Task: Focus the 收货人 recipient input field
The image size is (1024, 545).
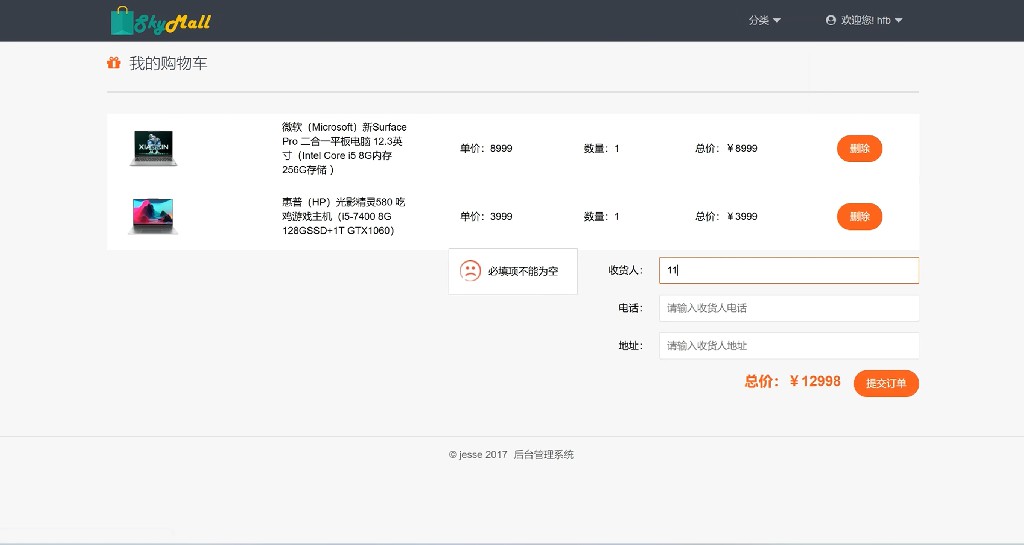Action: [x=788, y=270]
